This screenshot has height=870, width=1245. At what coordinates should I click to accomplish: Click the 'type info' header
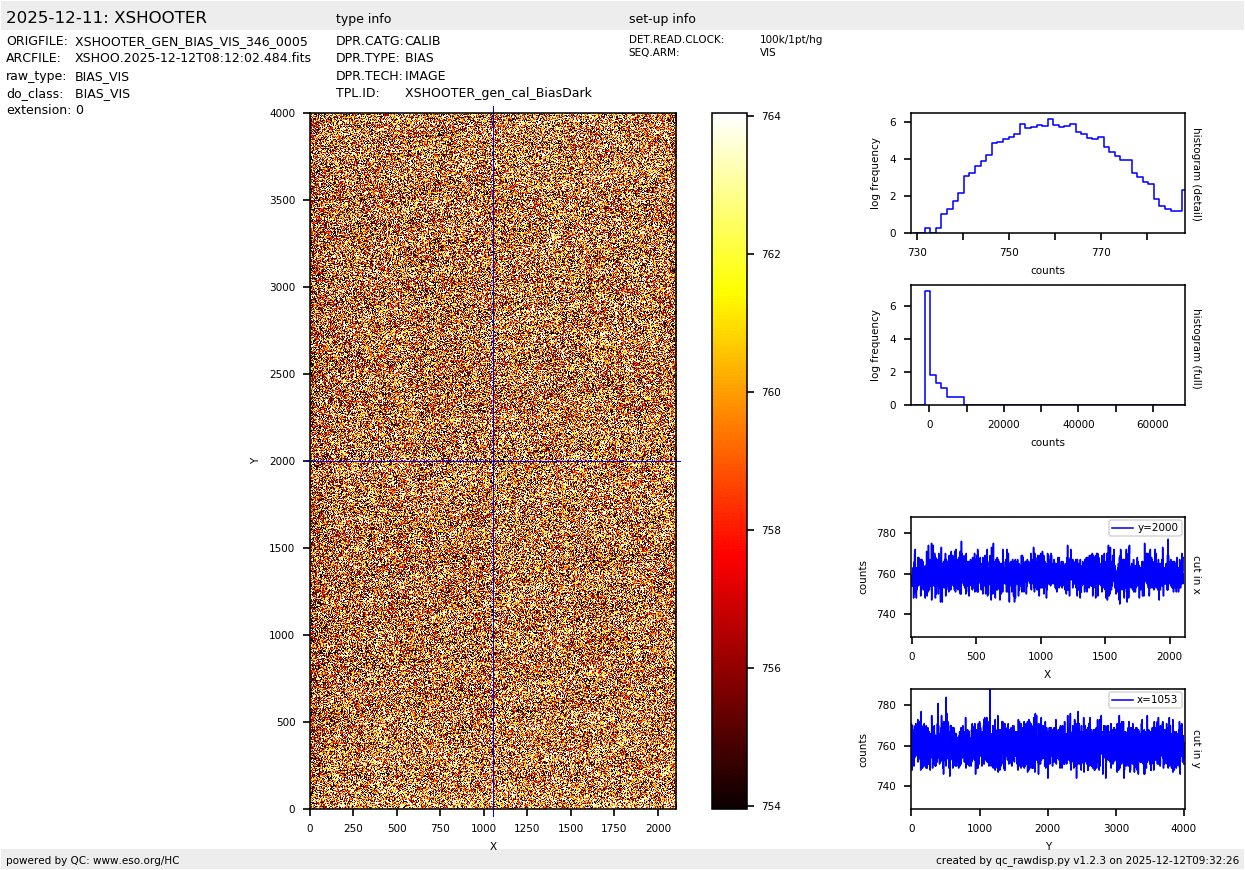click(363, 19)
